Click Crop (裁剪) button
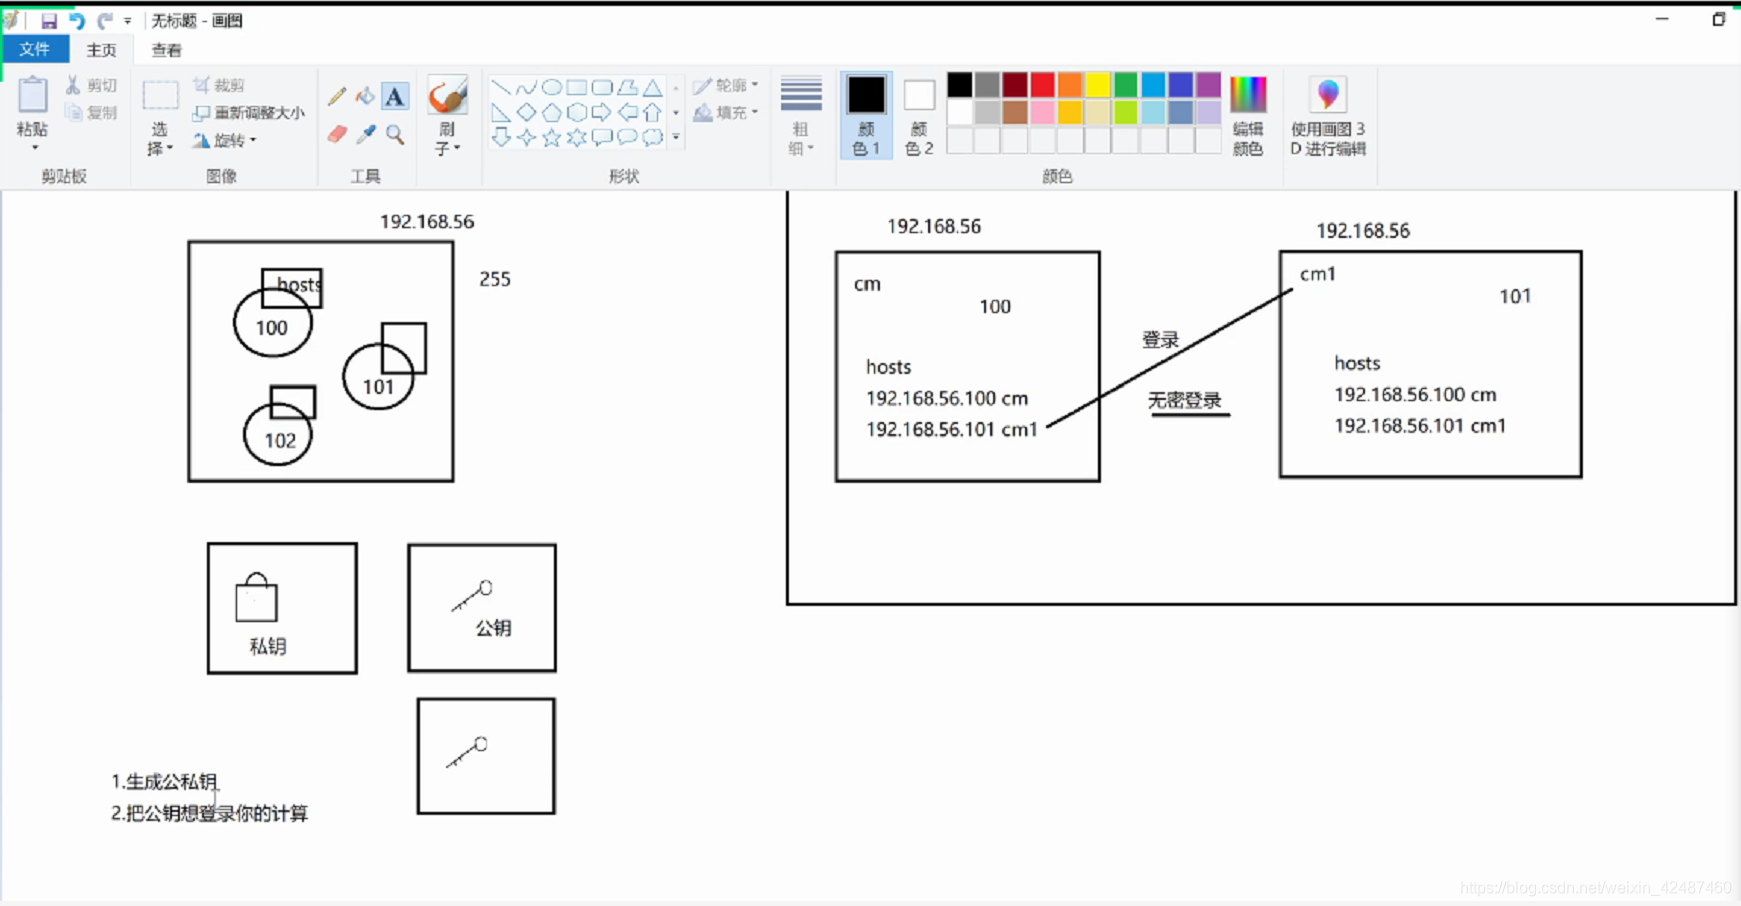Viewport: 1741px width, 906px height. (x=220, y=86)
